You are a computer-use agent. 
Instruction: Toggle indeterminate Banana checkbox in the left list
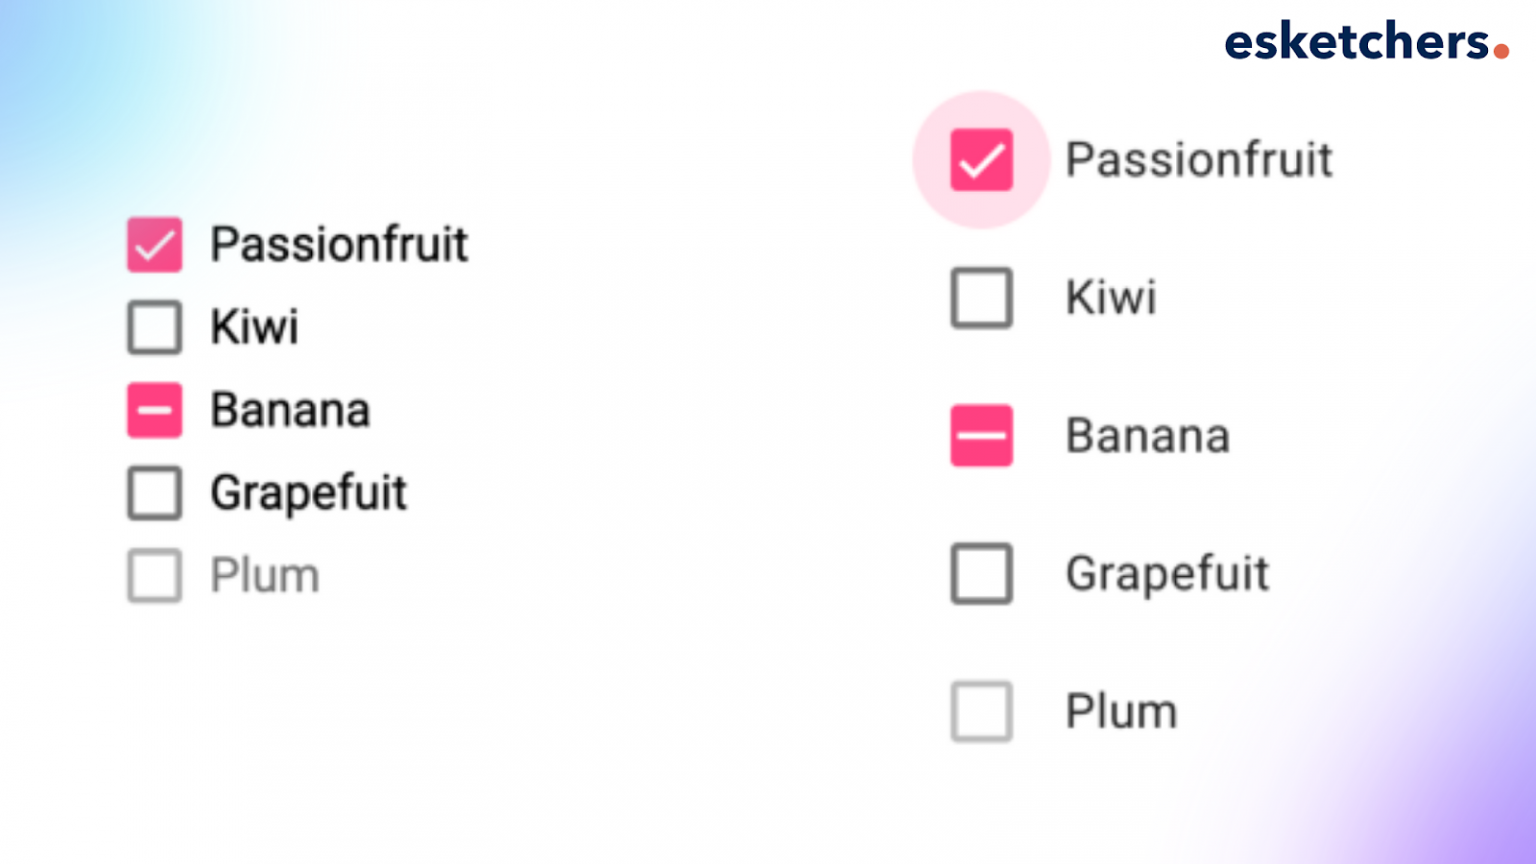154,410
